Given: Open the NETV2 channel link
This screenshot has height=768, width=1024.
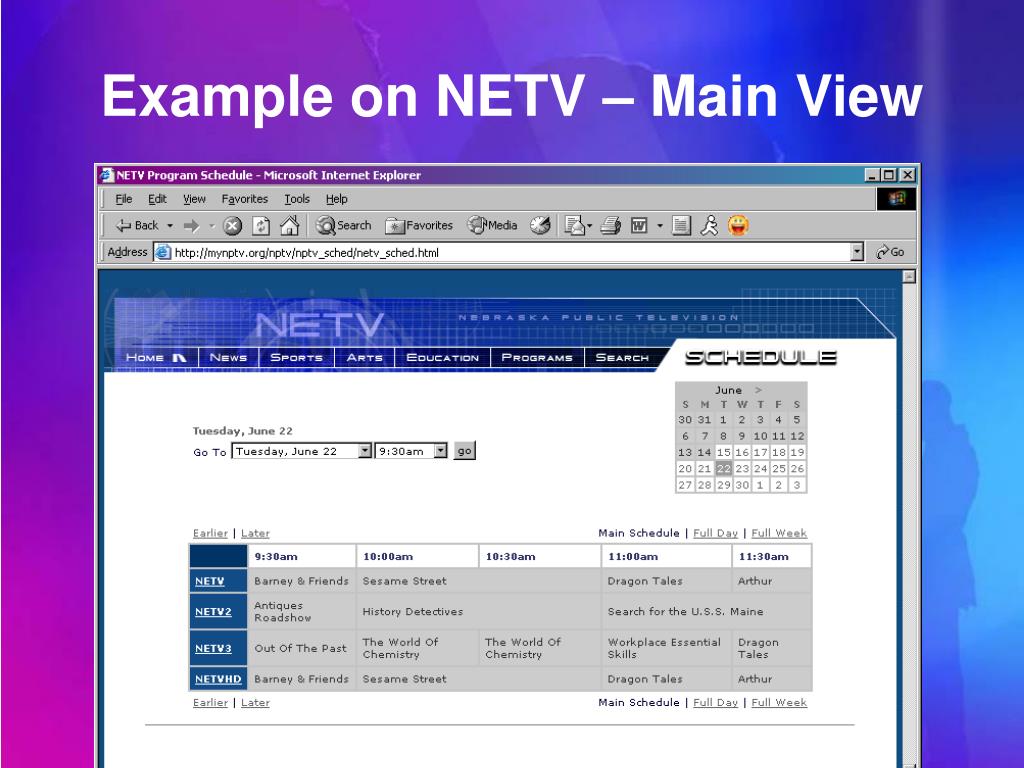Looking at the screenshot, I should 213,612.
